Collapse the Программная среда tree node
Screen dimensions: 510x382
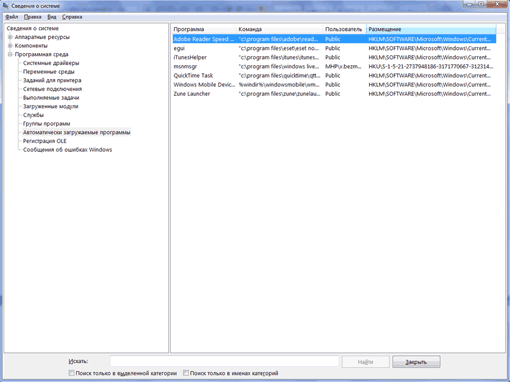10,54
